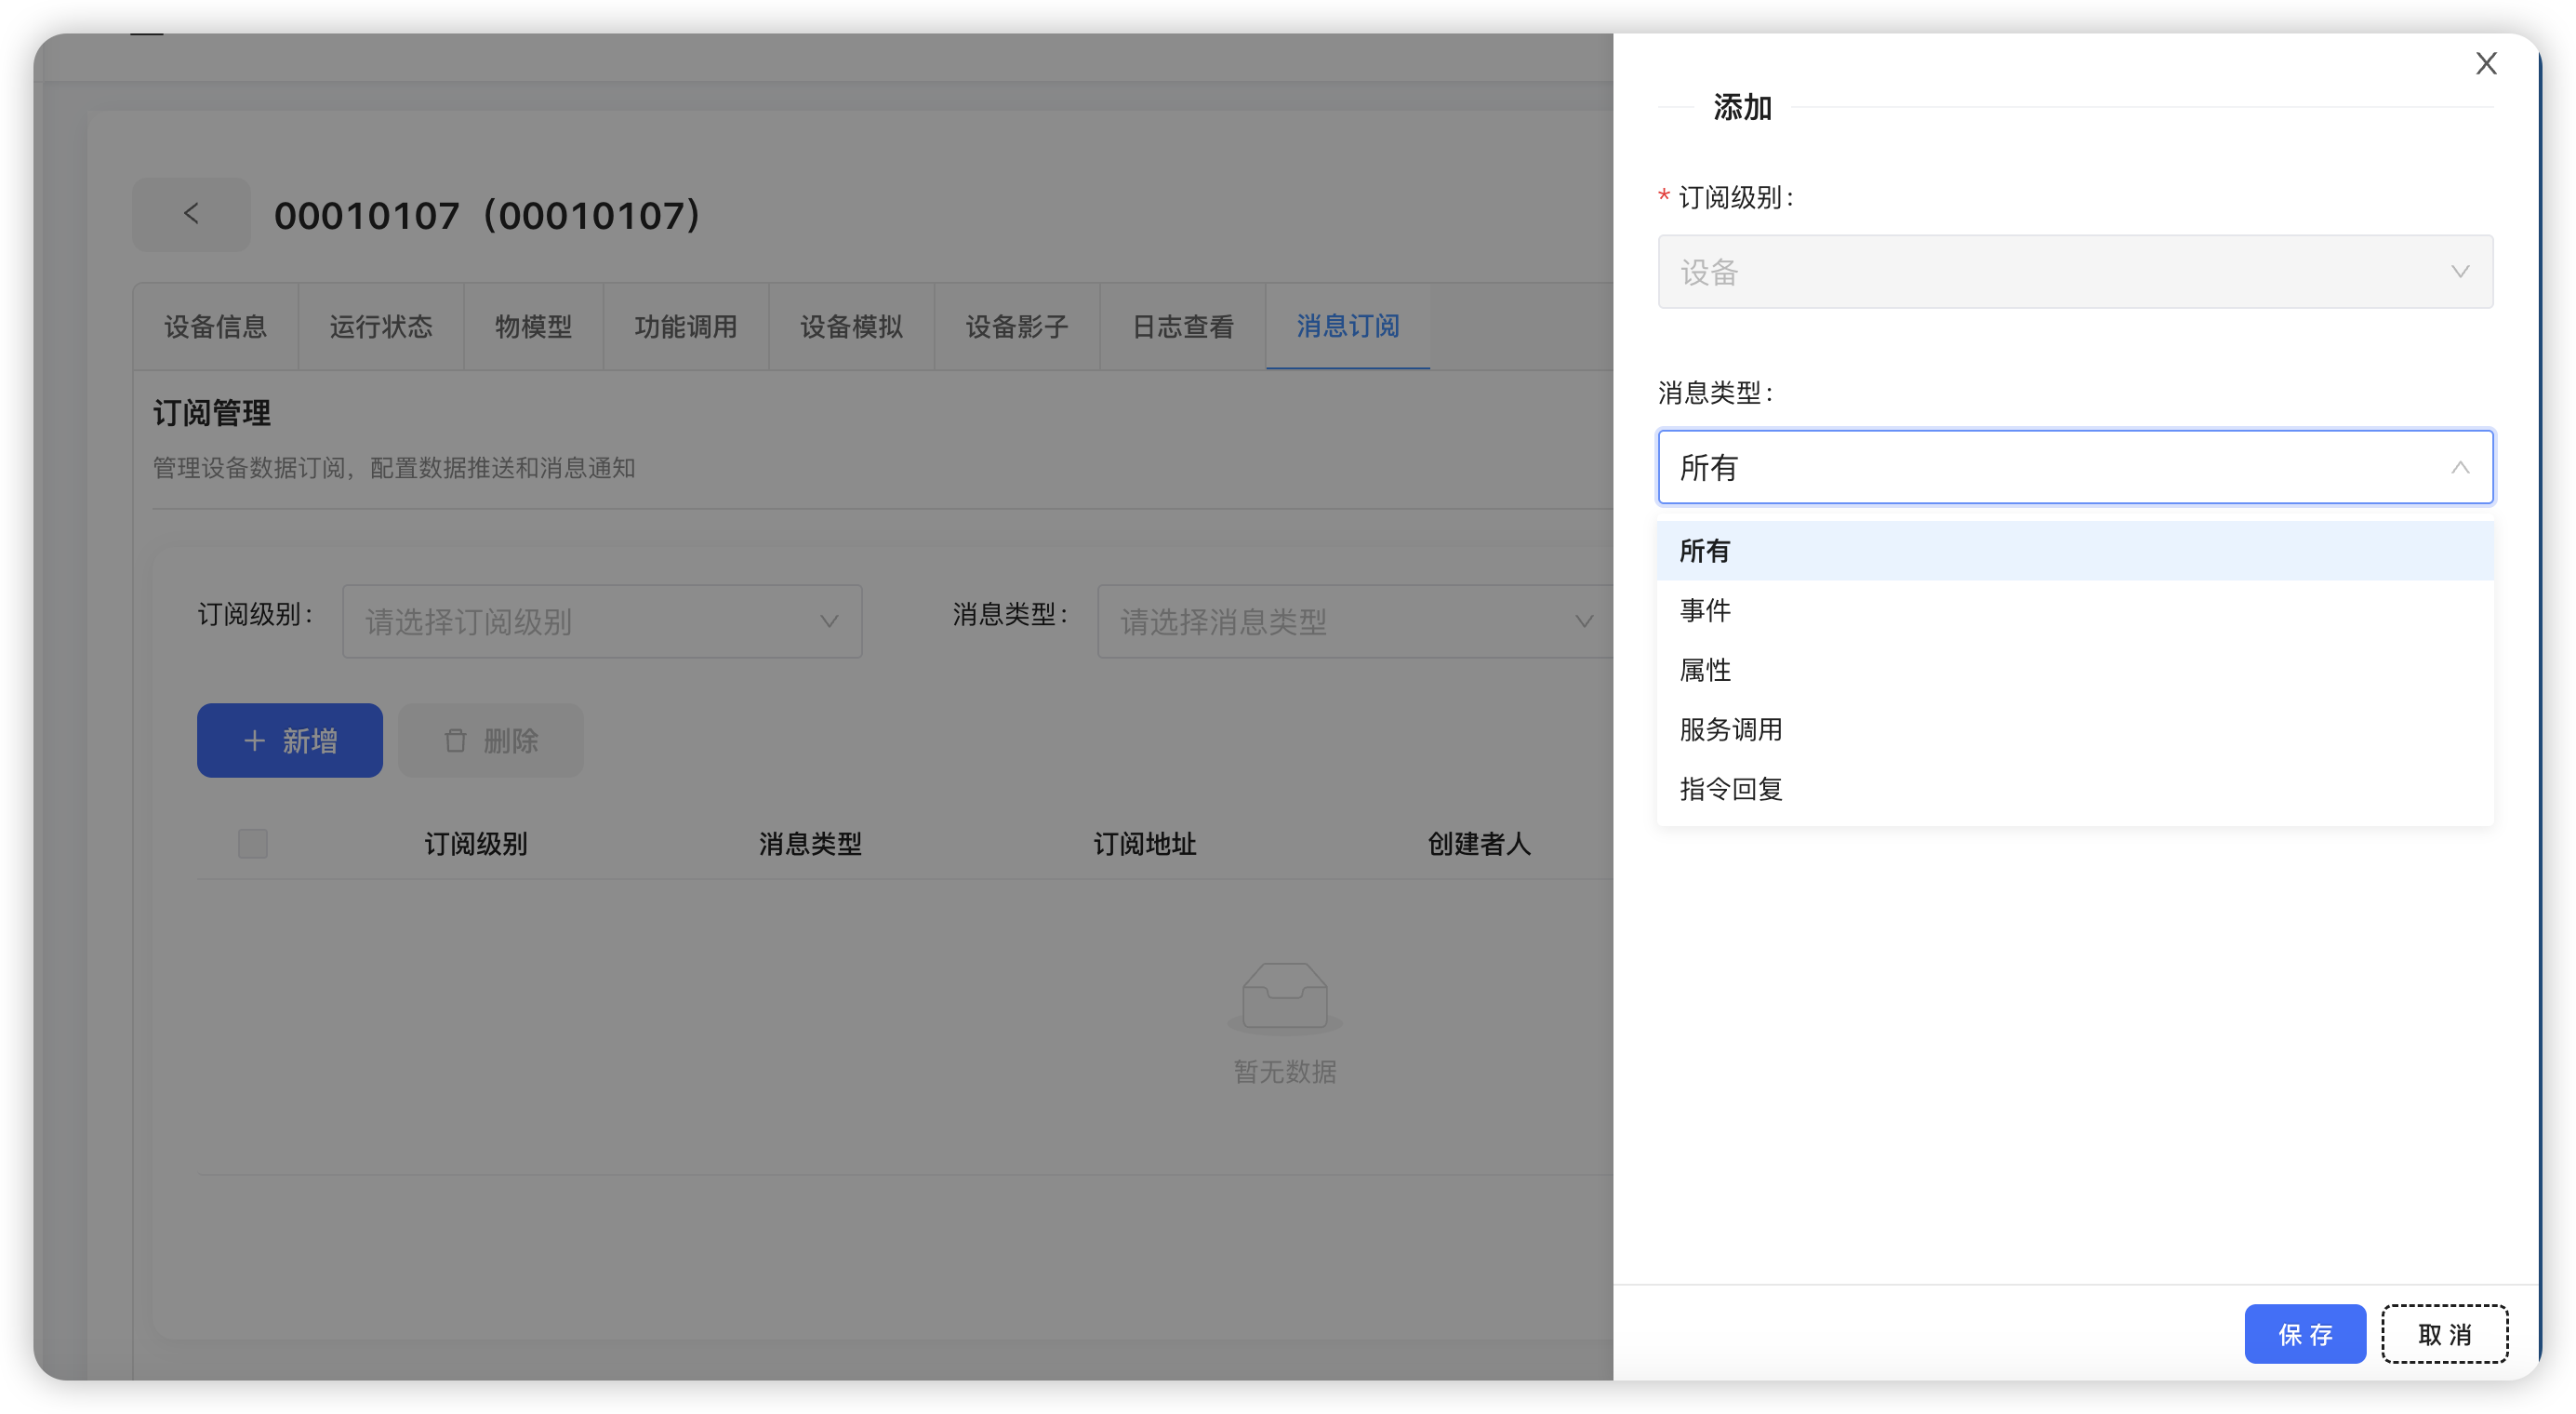Click the empty-box icon above 暂无数据
The height and width of the screenshot is (1414, 2576).
click(x=1284, y=995)
